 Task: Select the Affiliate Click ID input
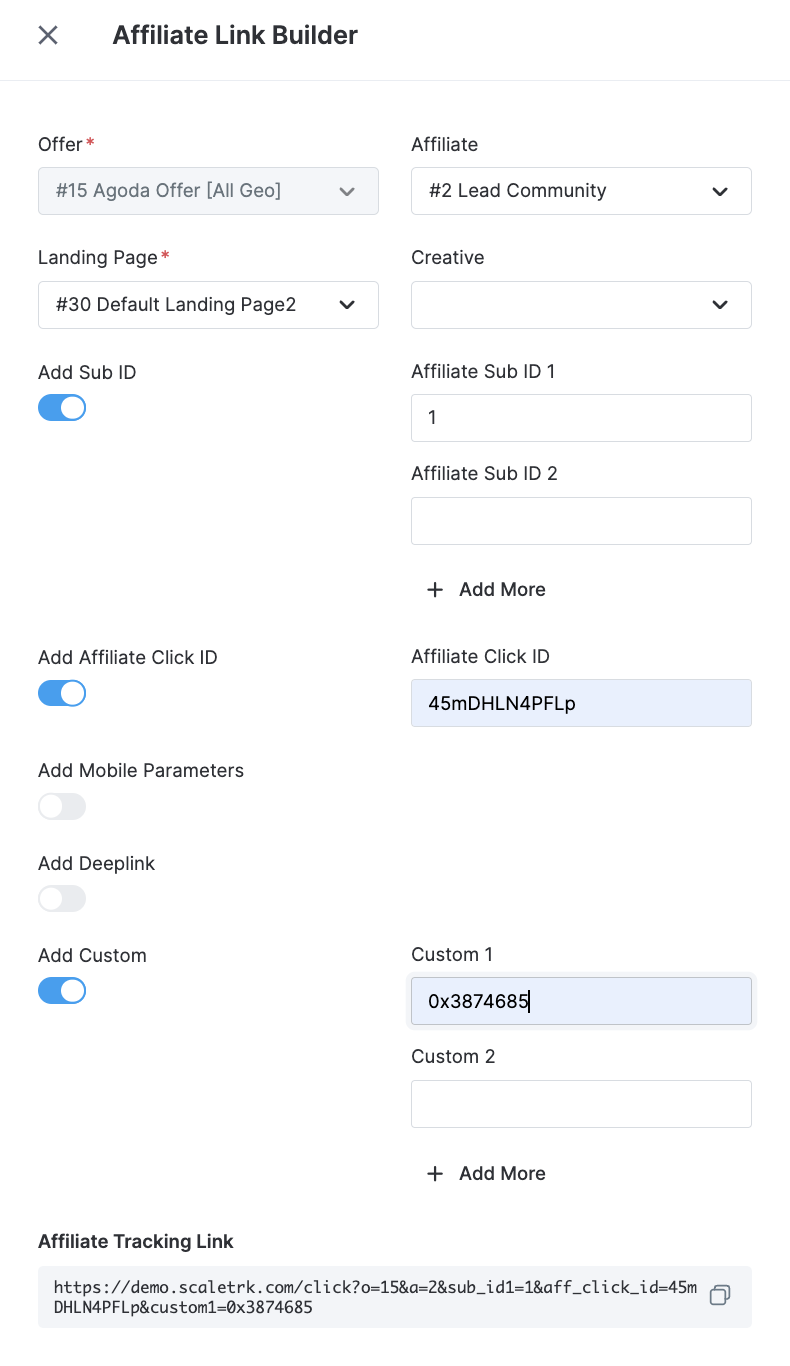581,703
